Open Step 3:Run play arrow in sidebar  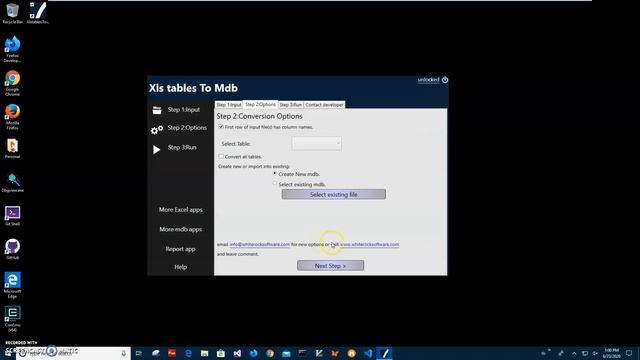pos(156,150)
